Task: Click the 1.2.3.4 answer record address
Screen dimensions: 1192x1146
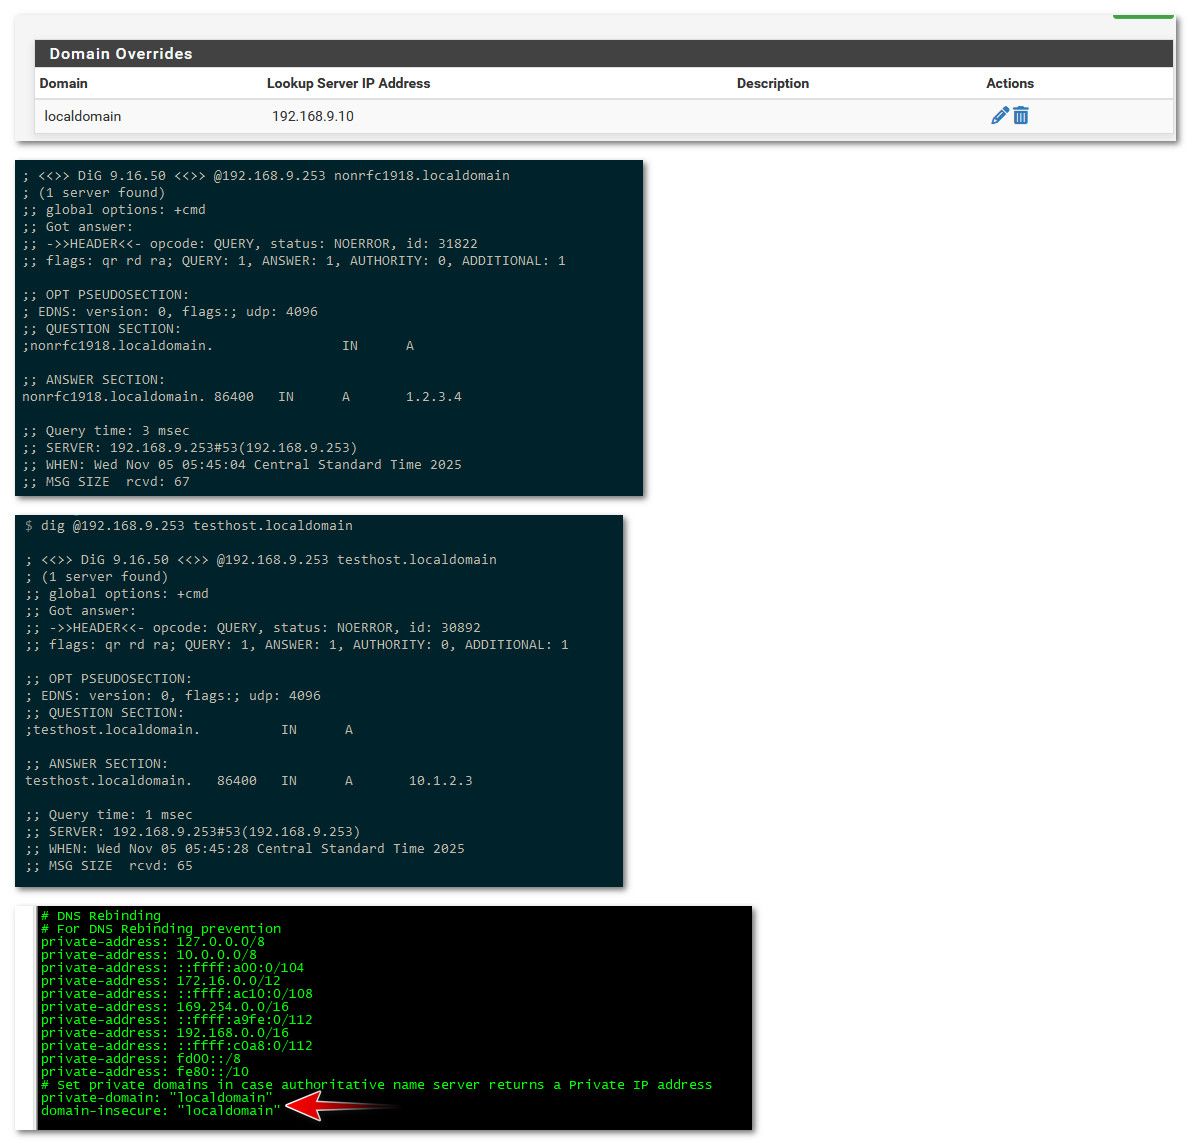Action: click(x=433, y=397)
